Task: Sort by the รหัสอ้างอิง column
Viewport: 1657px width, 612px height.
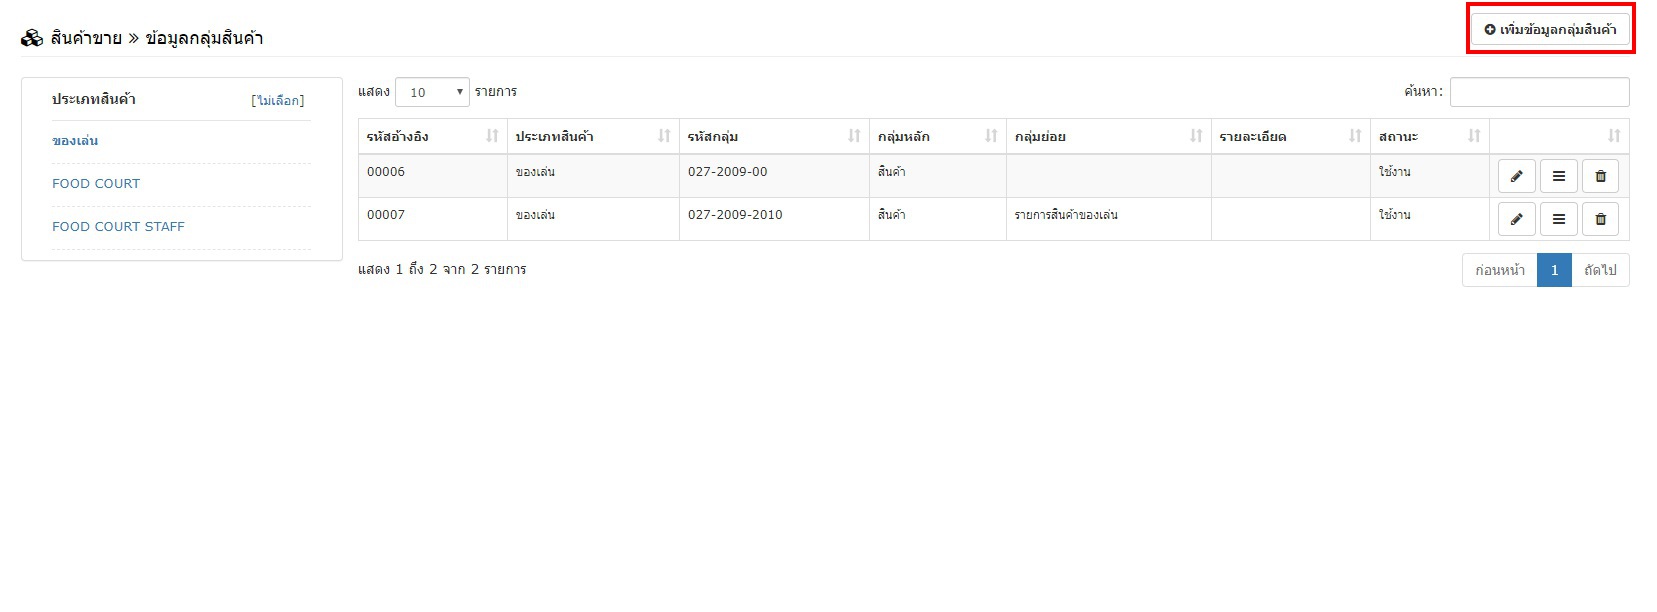Action: (433, 136)
